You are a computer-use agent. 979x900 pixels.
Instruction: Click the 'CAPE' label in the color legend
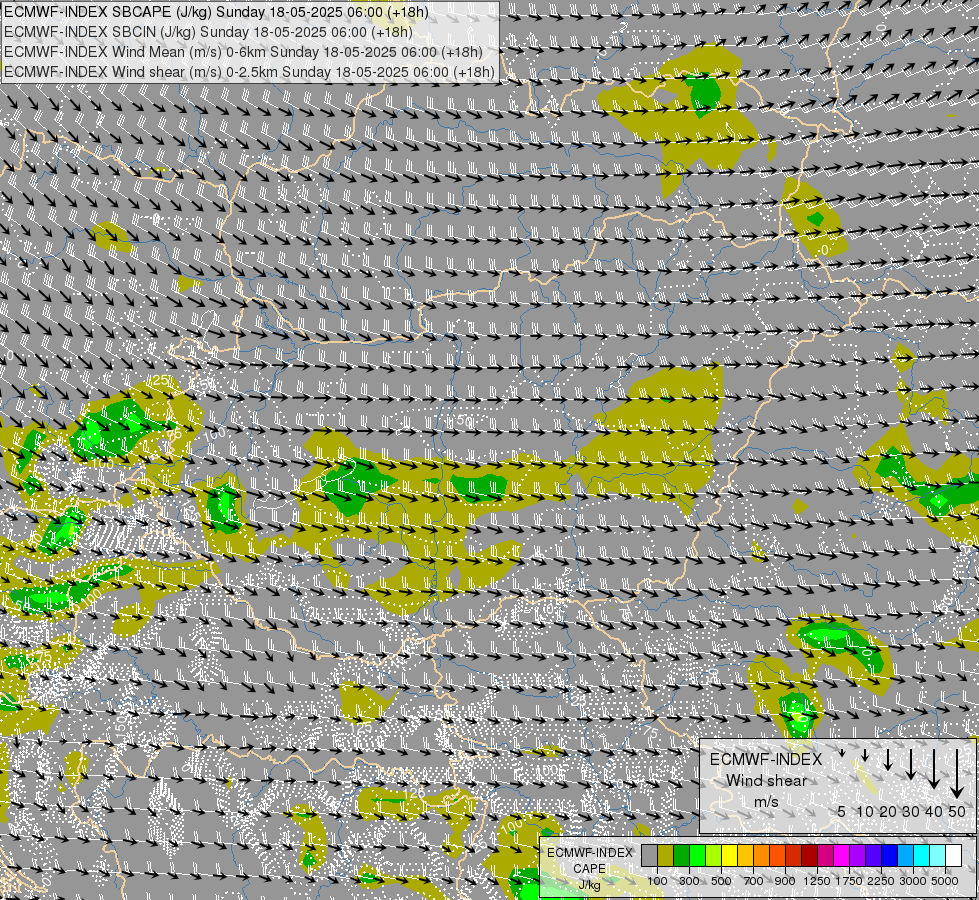pyautogui.click(x=589, y=869)
